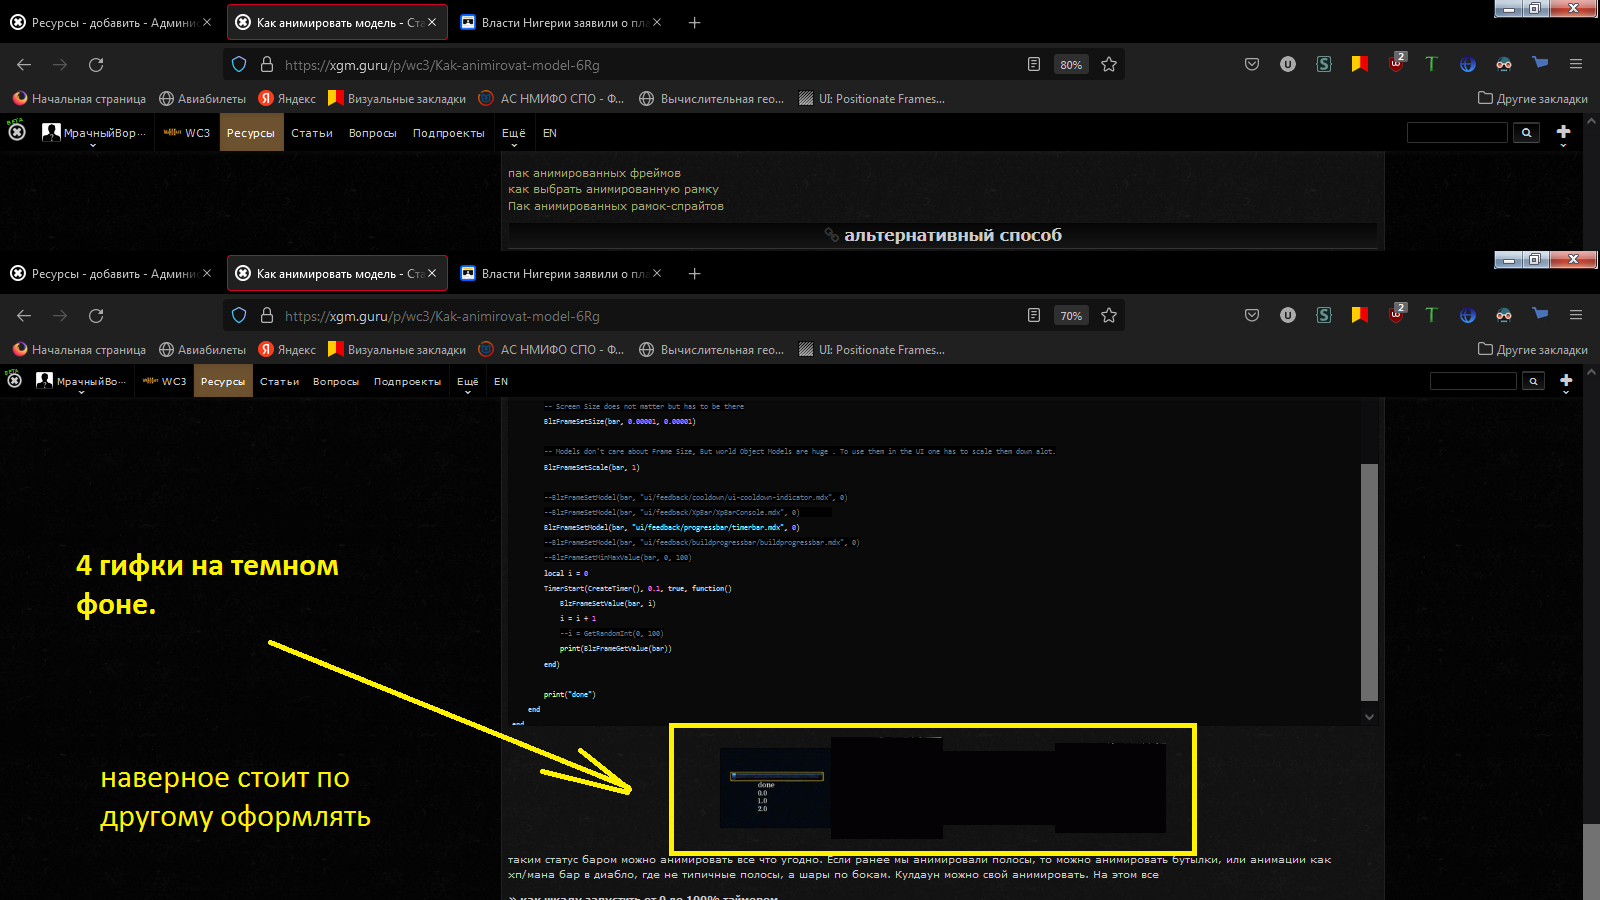Expand the site plus menu in upper window
The image size is (1600, 900).
point(1564,134)
